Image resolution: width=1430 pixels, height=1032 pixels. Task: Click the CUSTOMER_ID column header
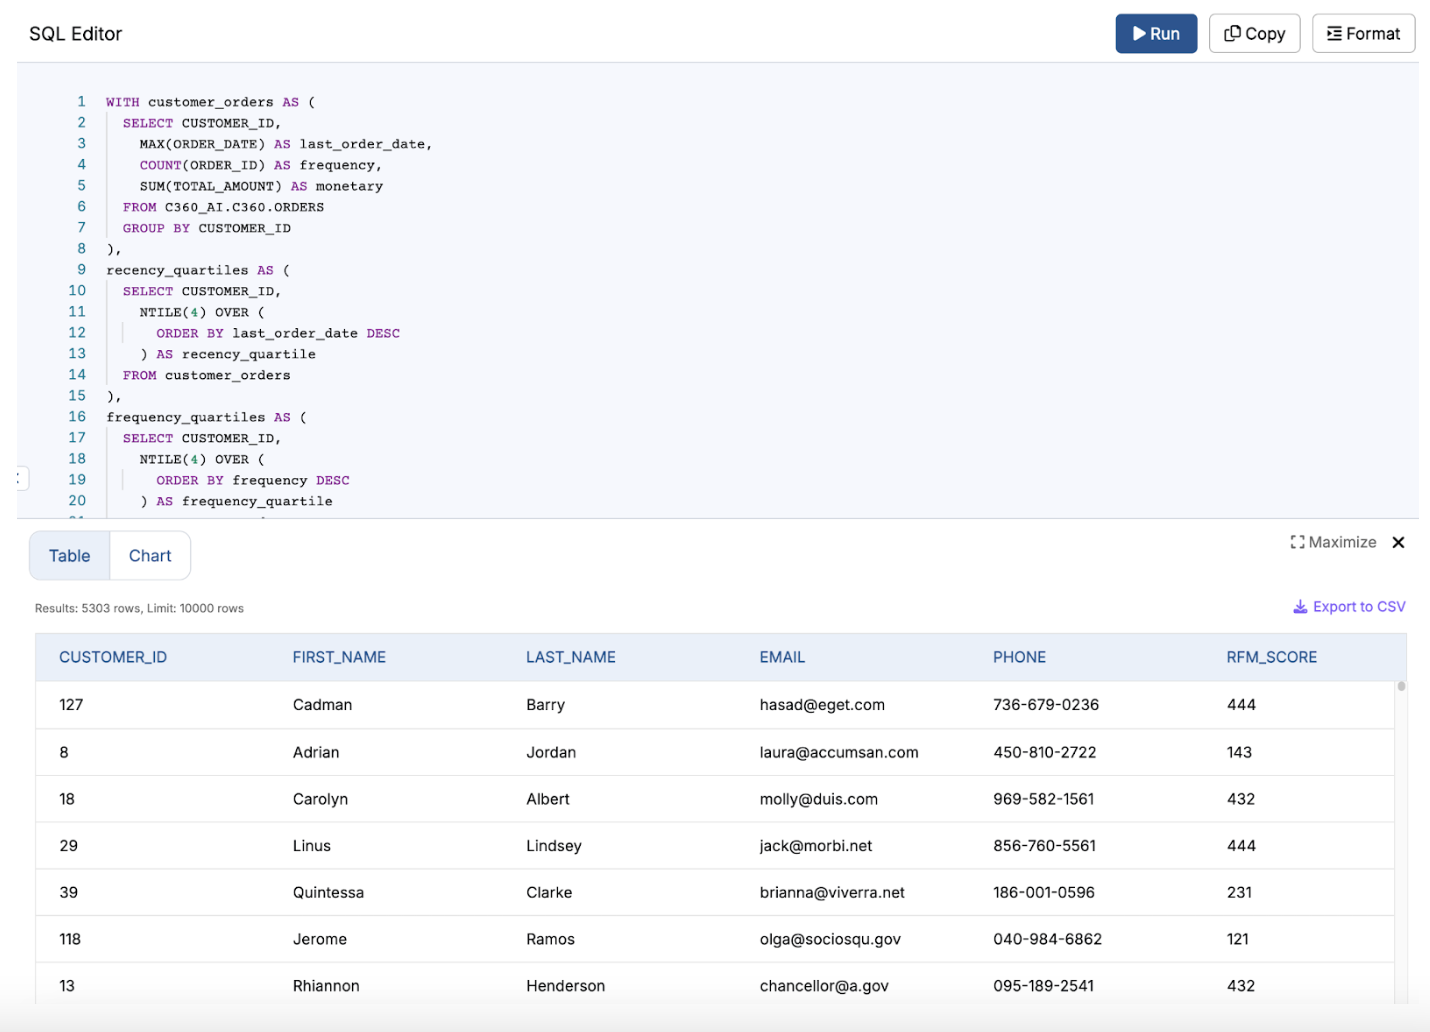[x=113, y=657]
